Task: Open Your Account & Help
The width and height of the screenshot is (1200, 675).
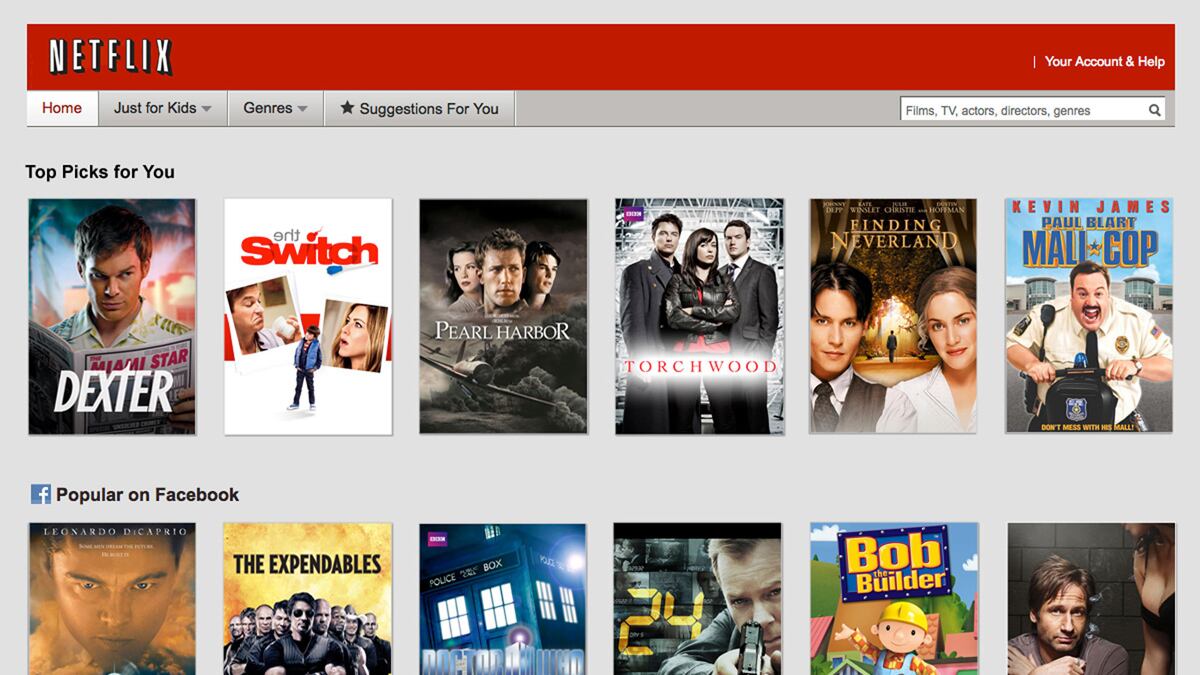Action: pos(1103,61)
